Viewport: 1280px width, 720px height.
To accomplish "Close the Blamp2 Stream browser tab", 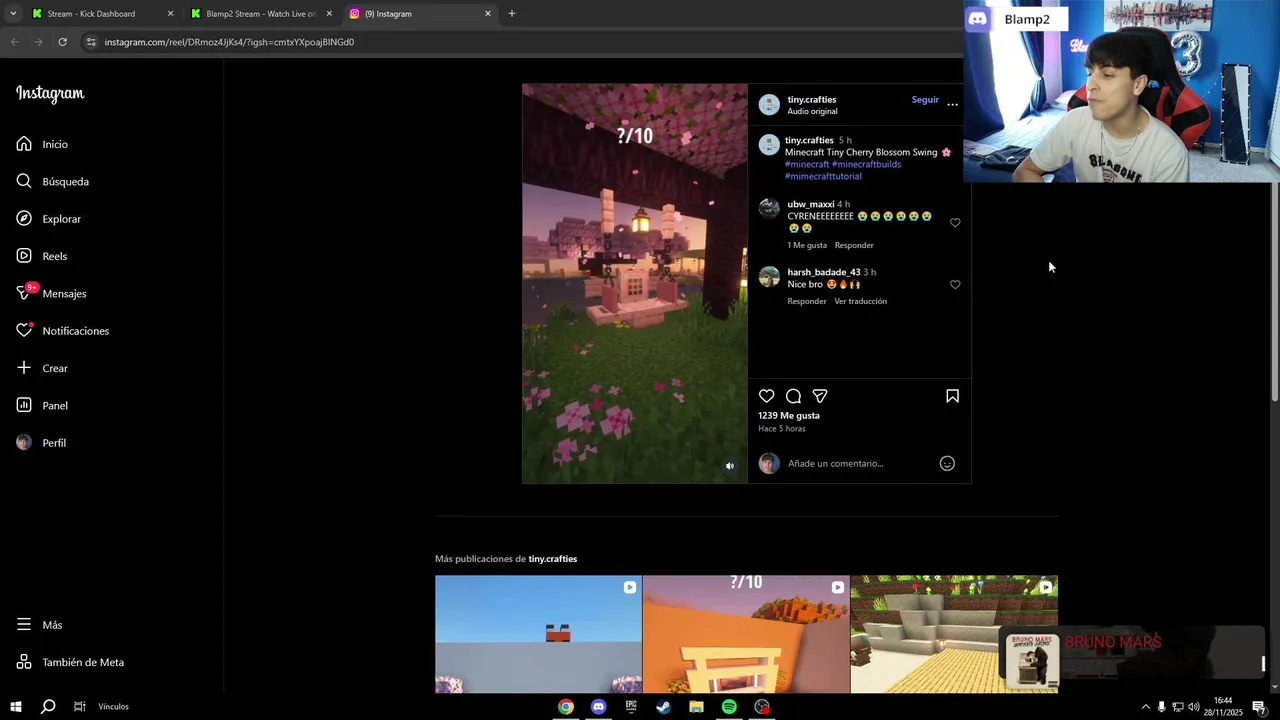I will coord(329,14).
